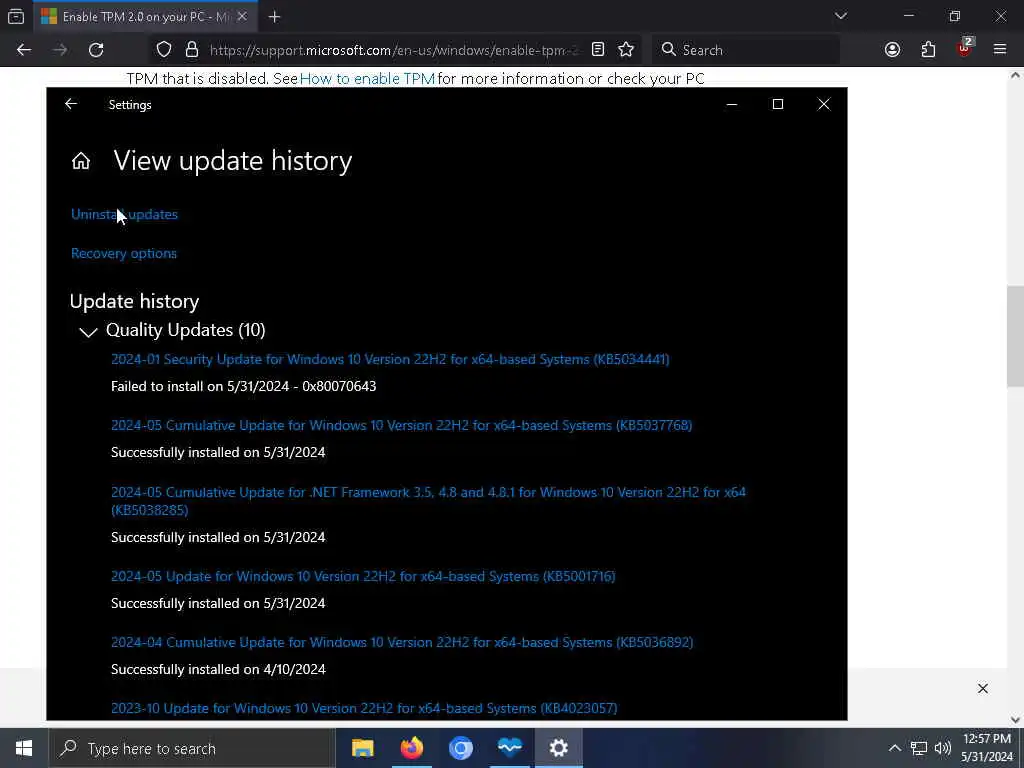Click the uBlock Origin extension icon
1024x768 pixels.
click(964, 48)
